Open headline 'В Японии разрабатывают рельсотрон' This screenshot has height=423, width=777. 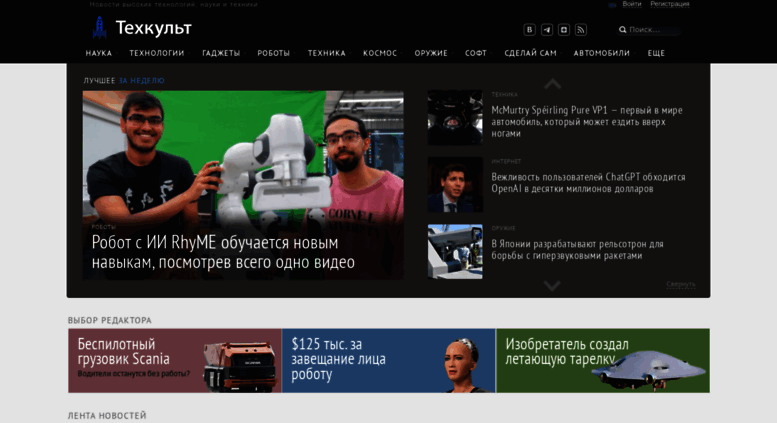[577, 250]
